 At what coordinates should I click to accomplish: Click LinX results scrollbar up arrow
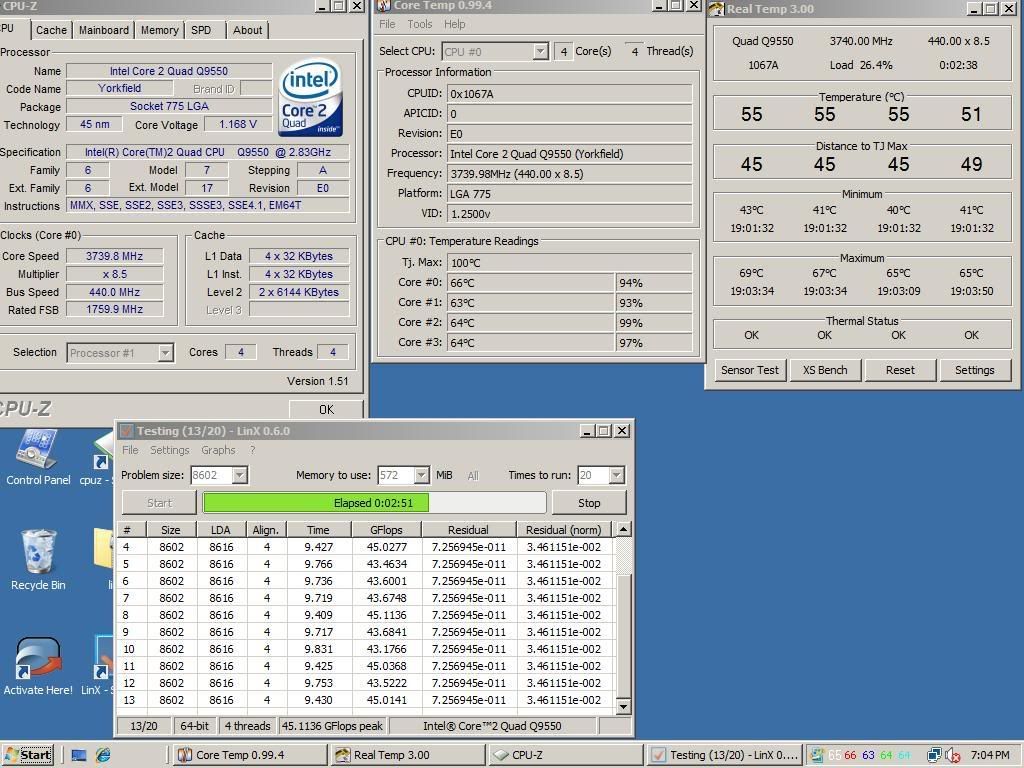[624, 529]
